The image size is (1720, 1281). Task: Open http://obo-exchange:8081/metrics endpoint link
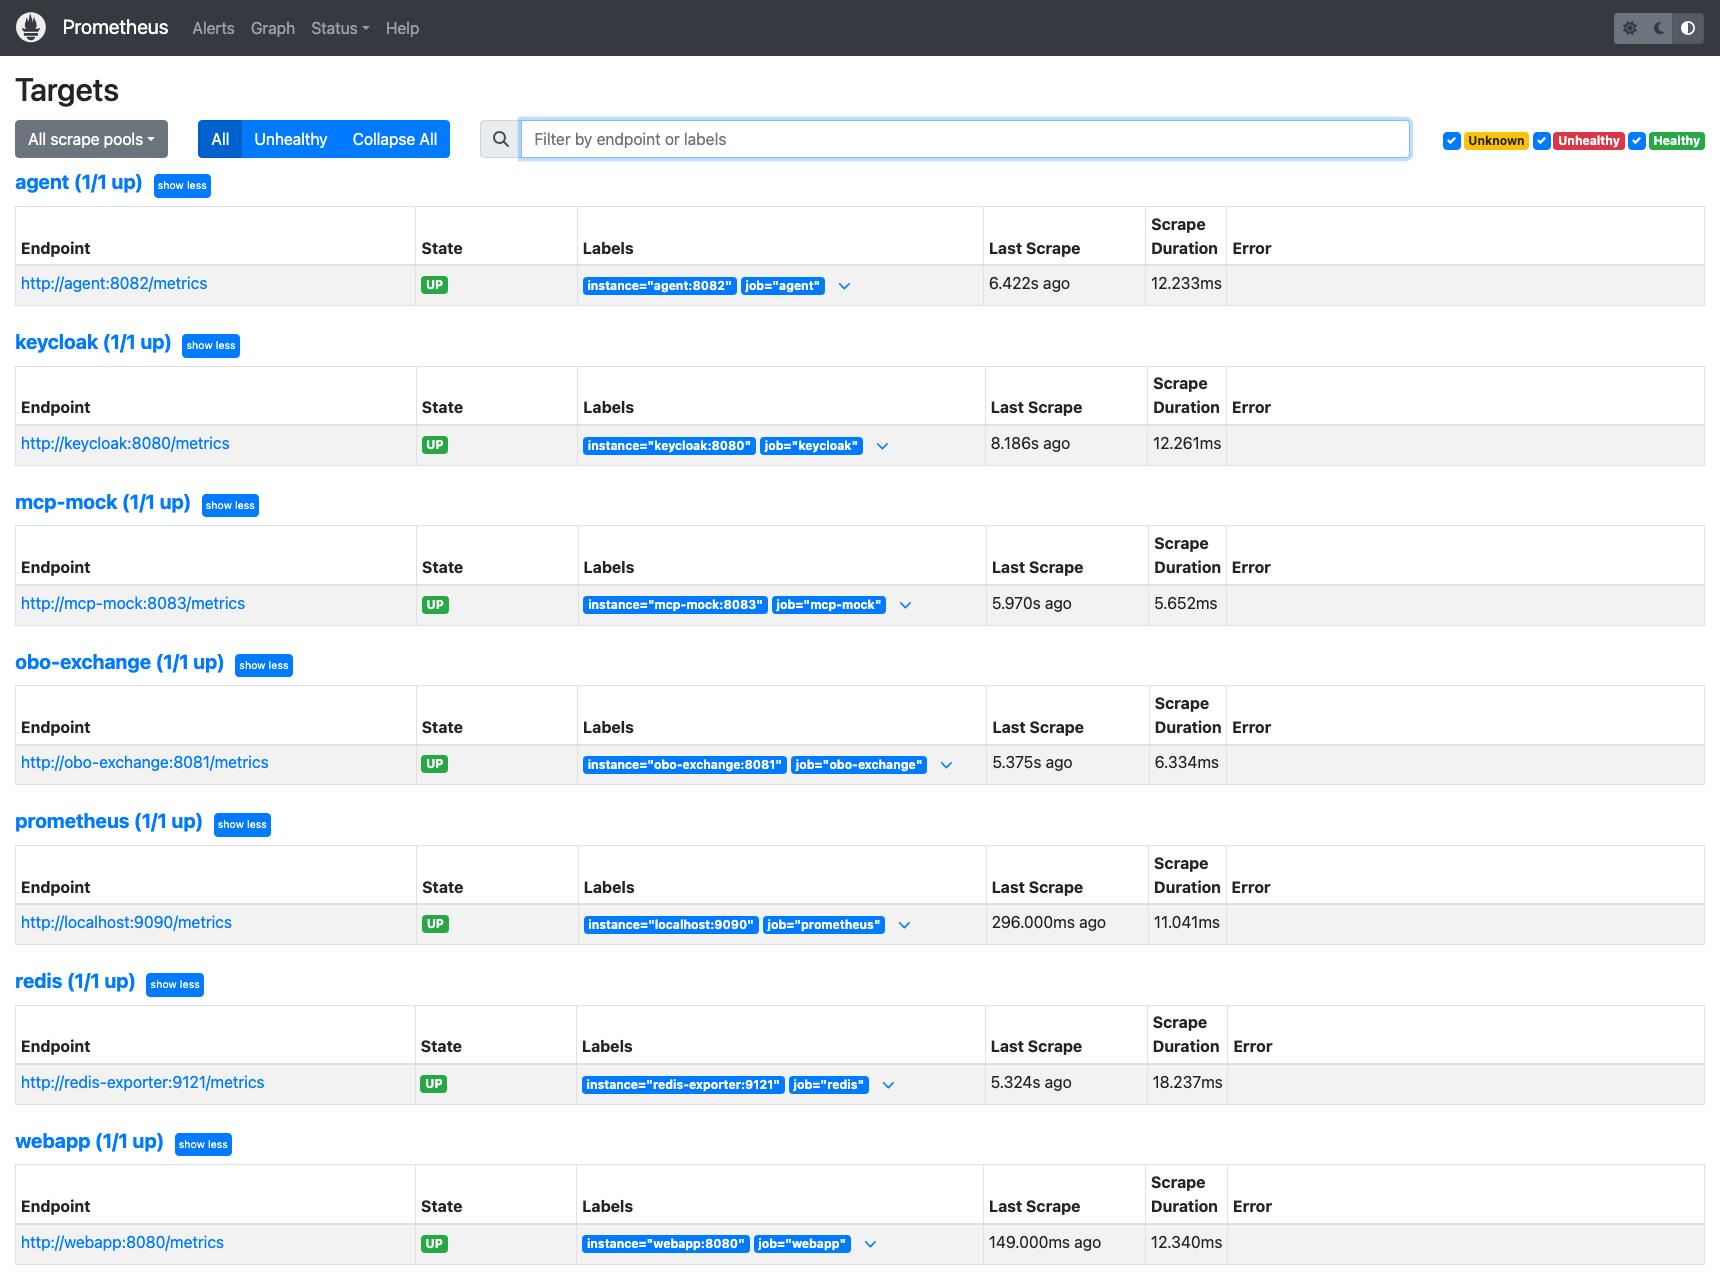point(145,762)
